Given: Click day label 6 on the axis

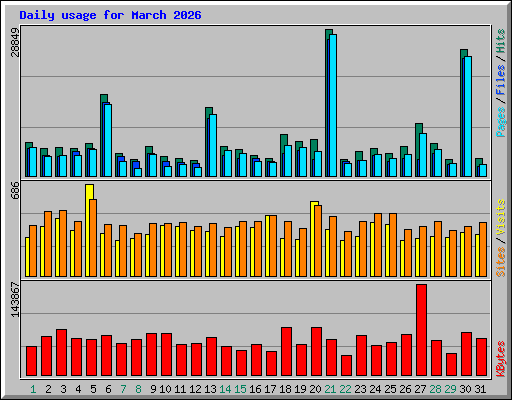Looking at the screenshot, I should coord(108,389).
